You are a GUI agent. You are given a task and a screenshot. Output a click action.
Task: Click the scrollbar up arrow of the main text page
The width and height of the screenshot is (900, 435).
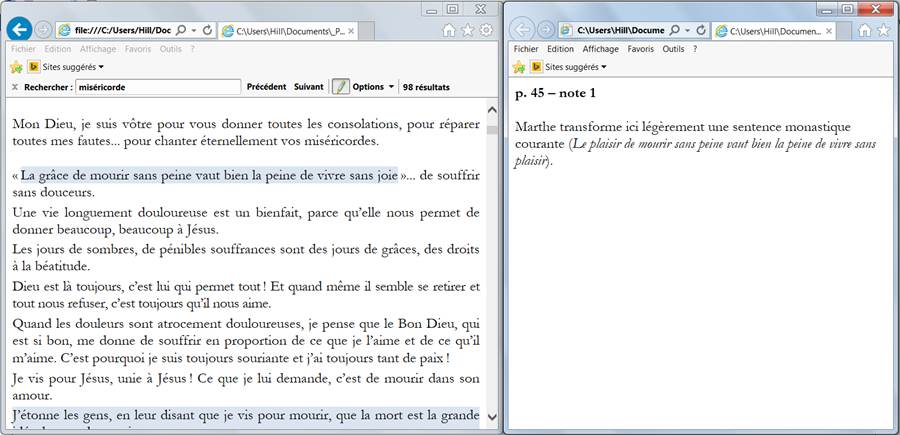pos(491,107)
